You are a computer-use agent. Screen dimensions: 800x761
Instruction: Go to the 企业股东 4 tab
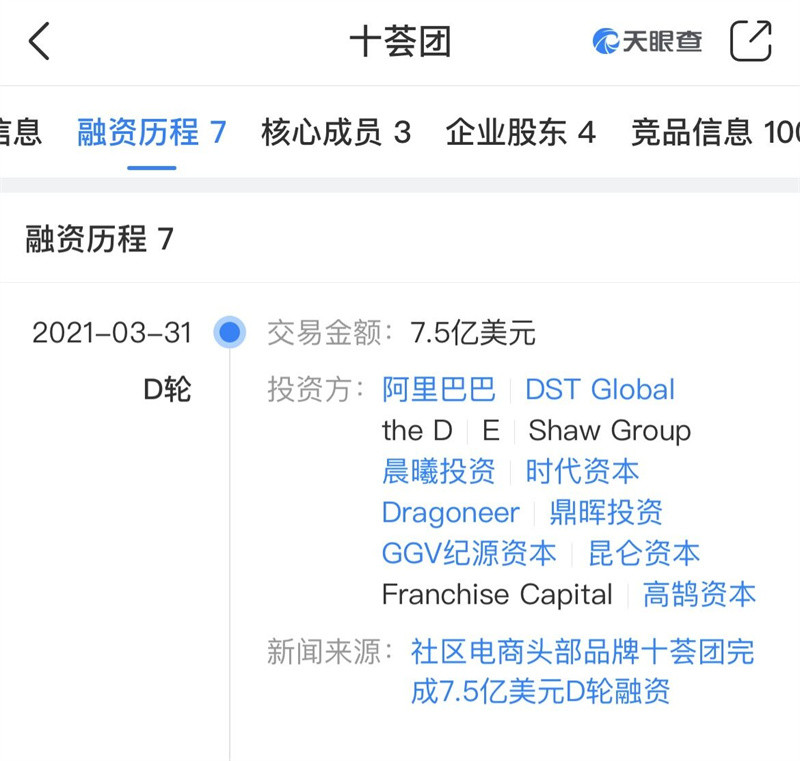[x=520, y=132]
